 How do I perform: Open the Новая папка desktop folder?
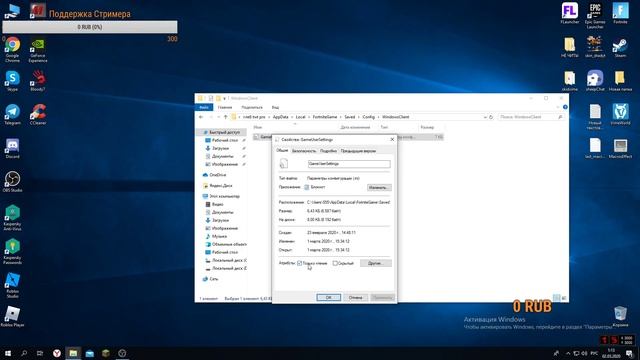click(x=620, y=80)
